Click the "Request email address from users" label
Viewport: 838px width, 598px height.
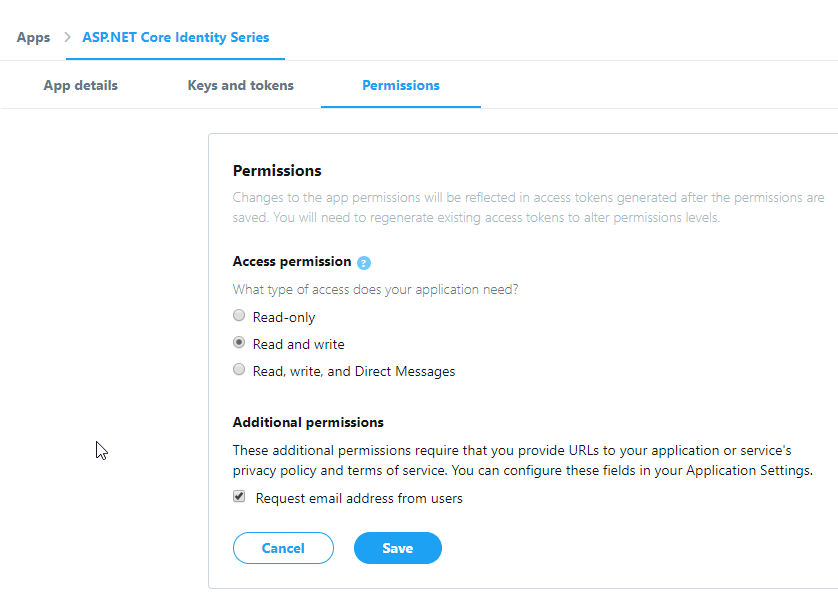pos(359,498)
